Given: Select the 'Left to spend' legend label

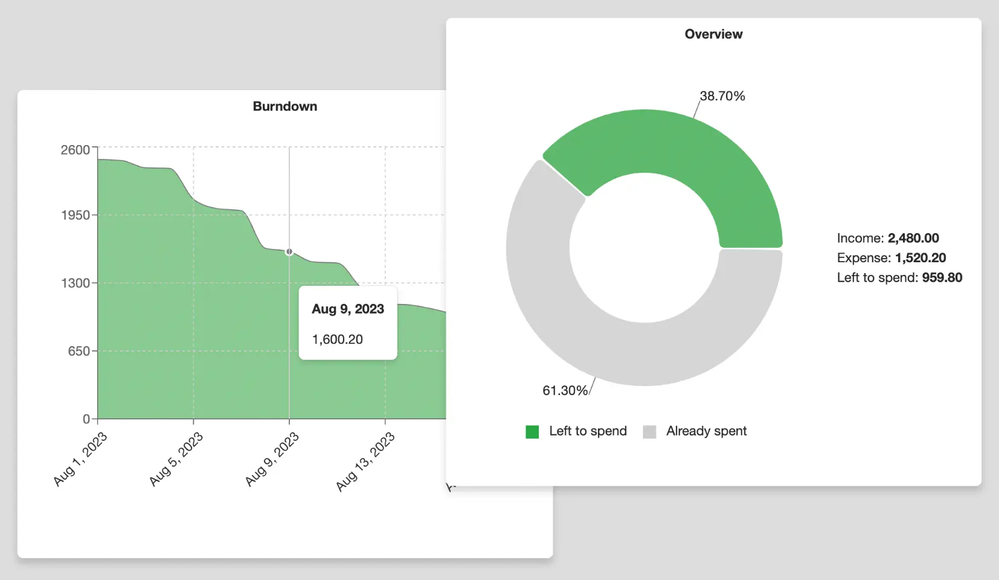Looking at the screenshot, I should click(x=589, y=431).
